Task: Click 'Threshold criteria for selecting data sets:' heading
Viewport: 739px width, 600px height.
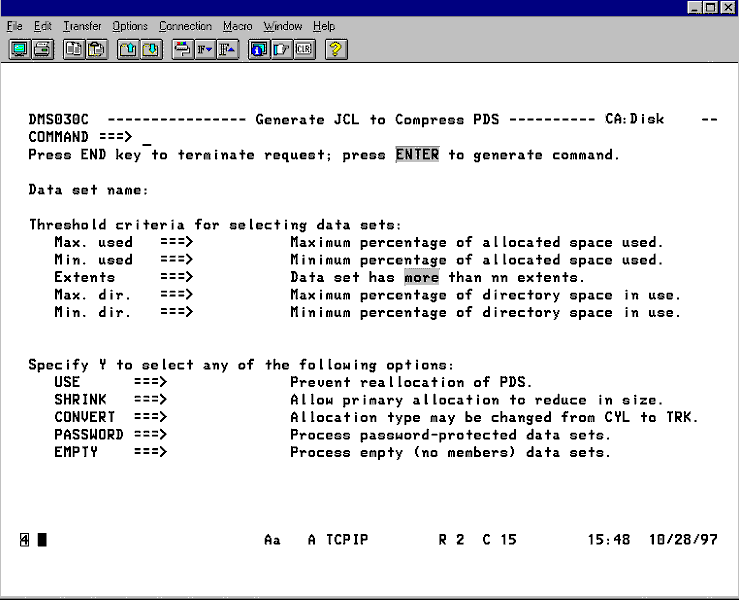Action: [215, 225]
